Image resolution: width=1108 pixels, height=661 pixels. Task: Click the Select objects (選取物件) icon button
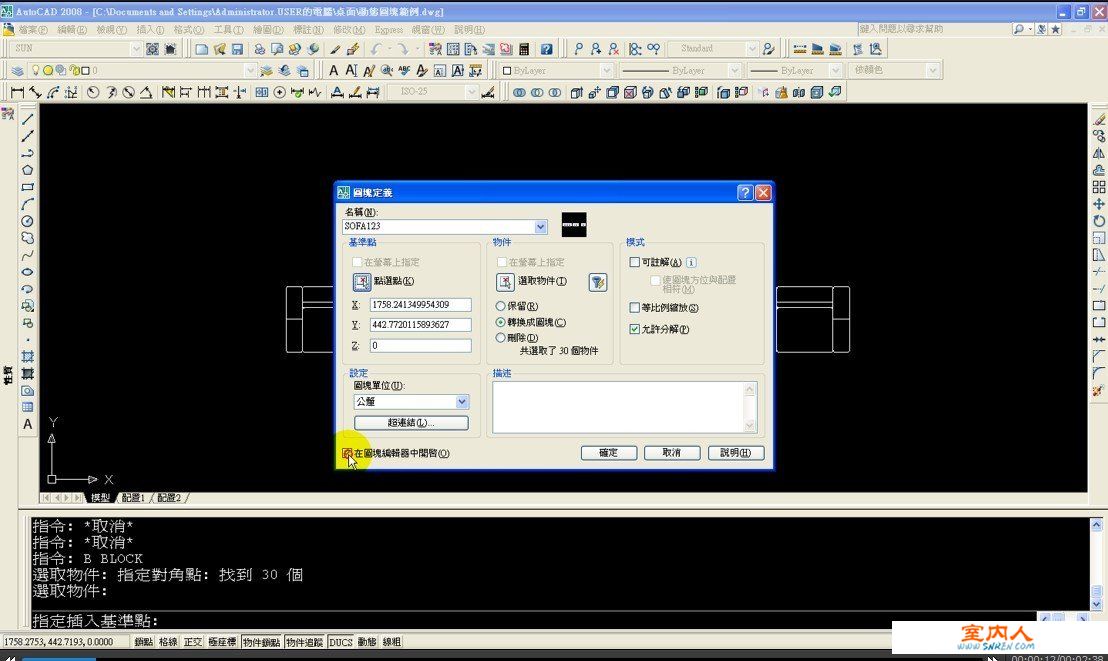click(x=506, y=282)
